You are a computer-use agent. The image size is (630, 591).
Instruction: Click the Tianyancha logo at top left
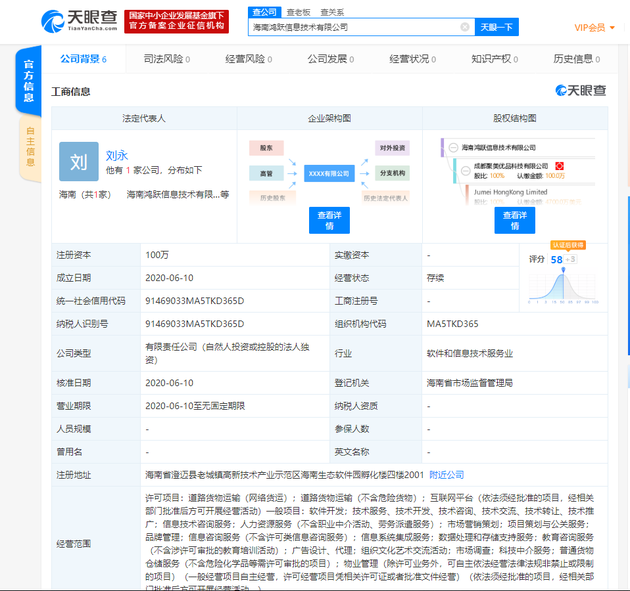(x=79, y=21)
